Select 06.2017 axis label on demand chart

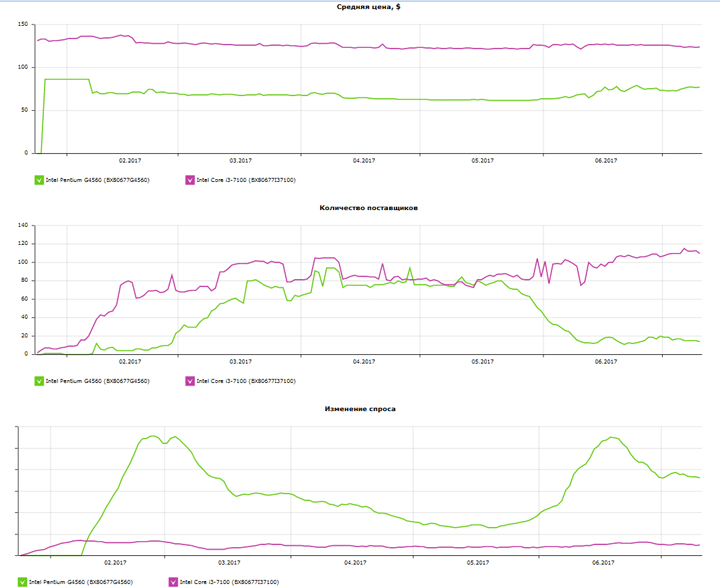point(603,563)
